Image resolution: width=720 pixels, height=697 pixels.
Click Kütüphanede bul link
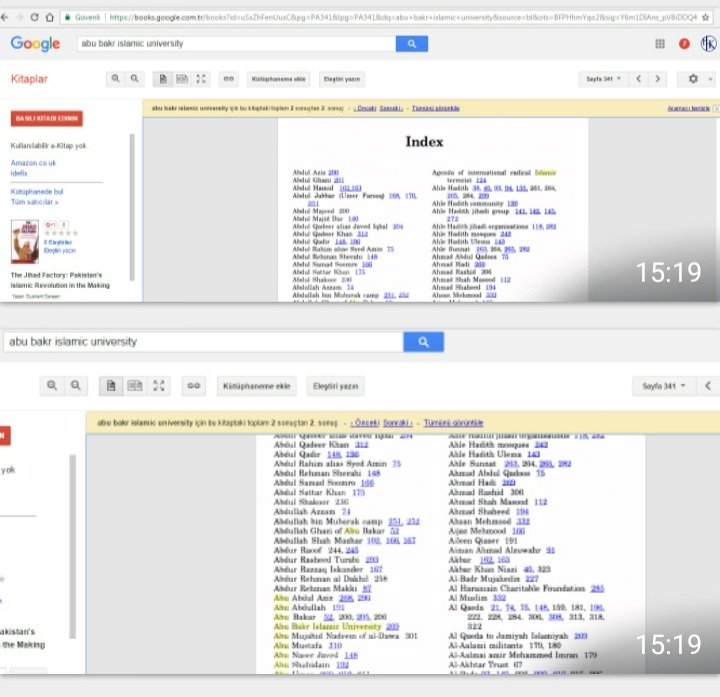37,191
